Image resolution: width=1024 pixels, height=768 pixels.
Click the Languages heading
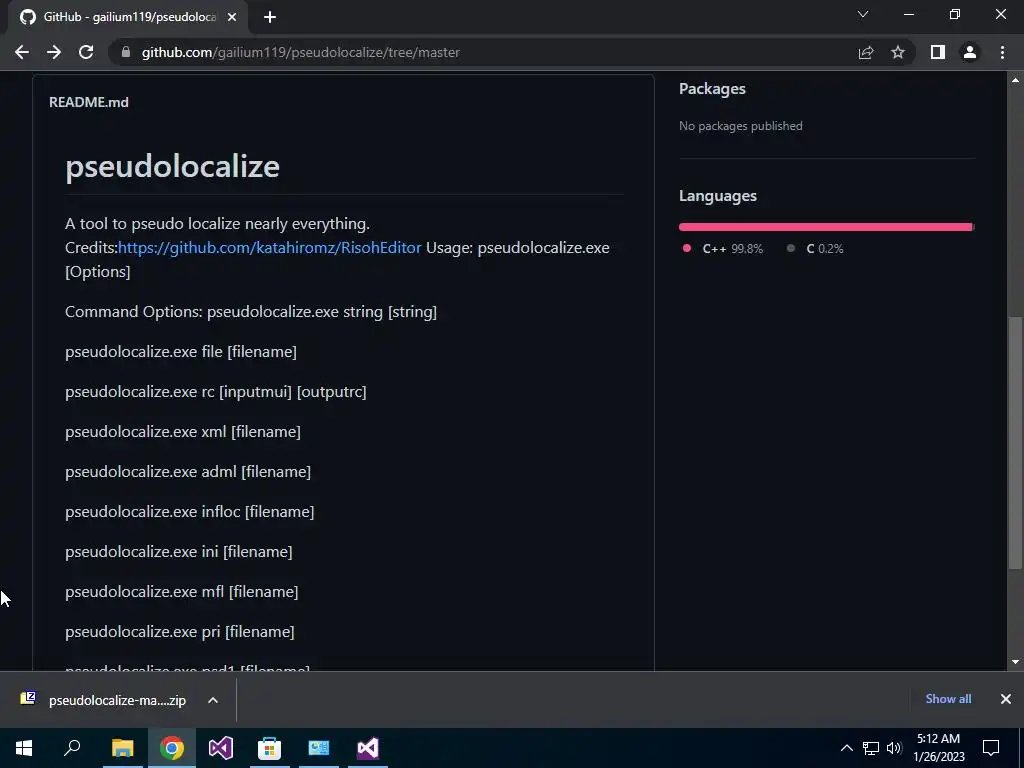pos(718,196)
